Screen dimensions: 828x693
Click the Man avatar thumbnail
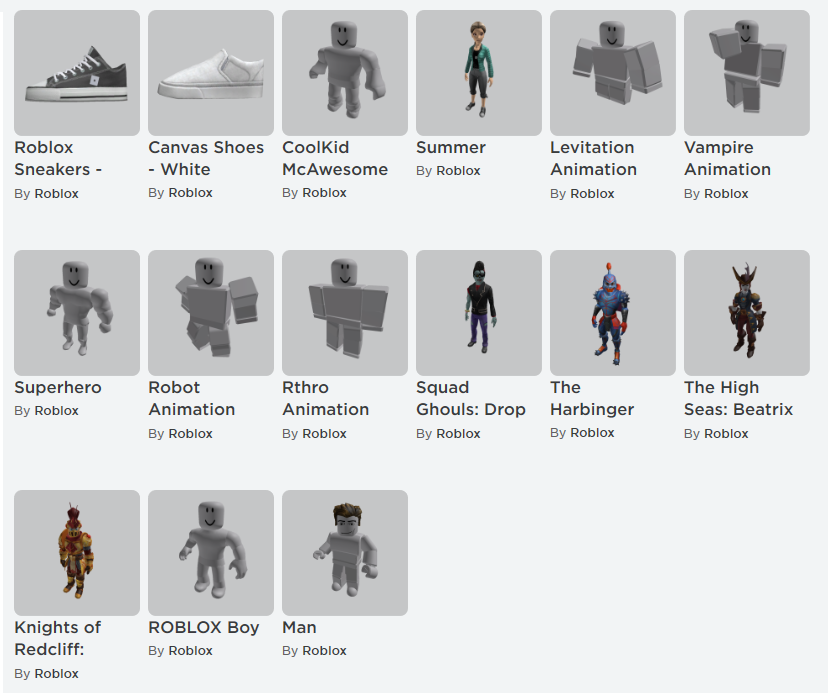tap(345, 553)
